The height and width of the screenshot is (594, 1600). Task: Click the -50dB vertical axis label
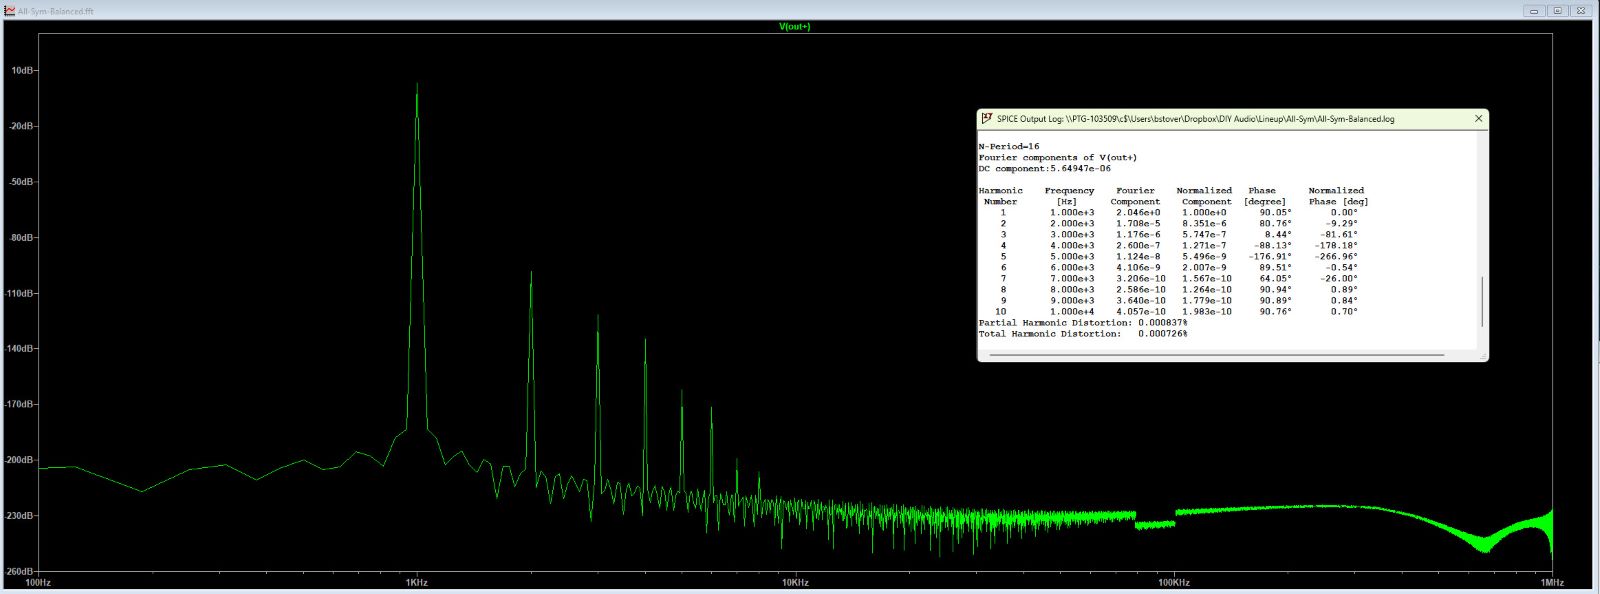22,182
